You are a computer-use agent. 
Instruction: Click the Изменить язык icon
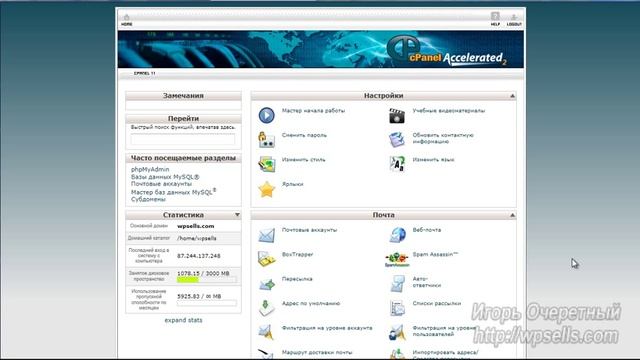tap(397, 164)
